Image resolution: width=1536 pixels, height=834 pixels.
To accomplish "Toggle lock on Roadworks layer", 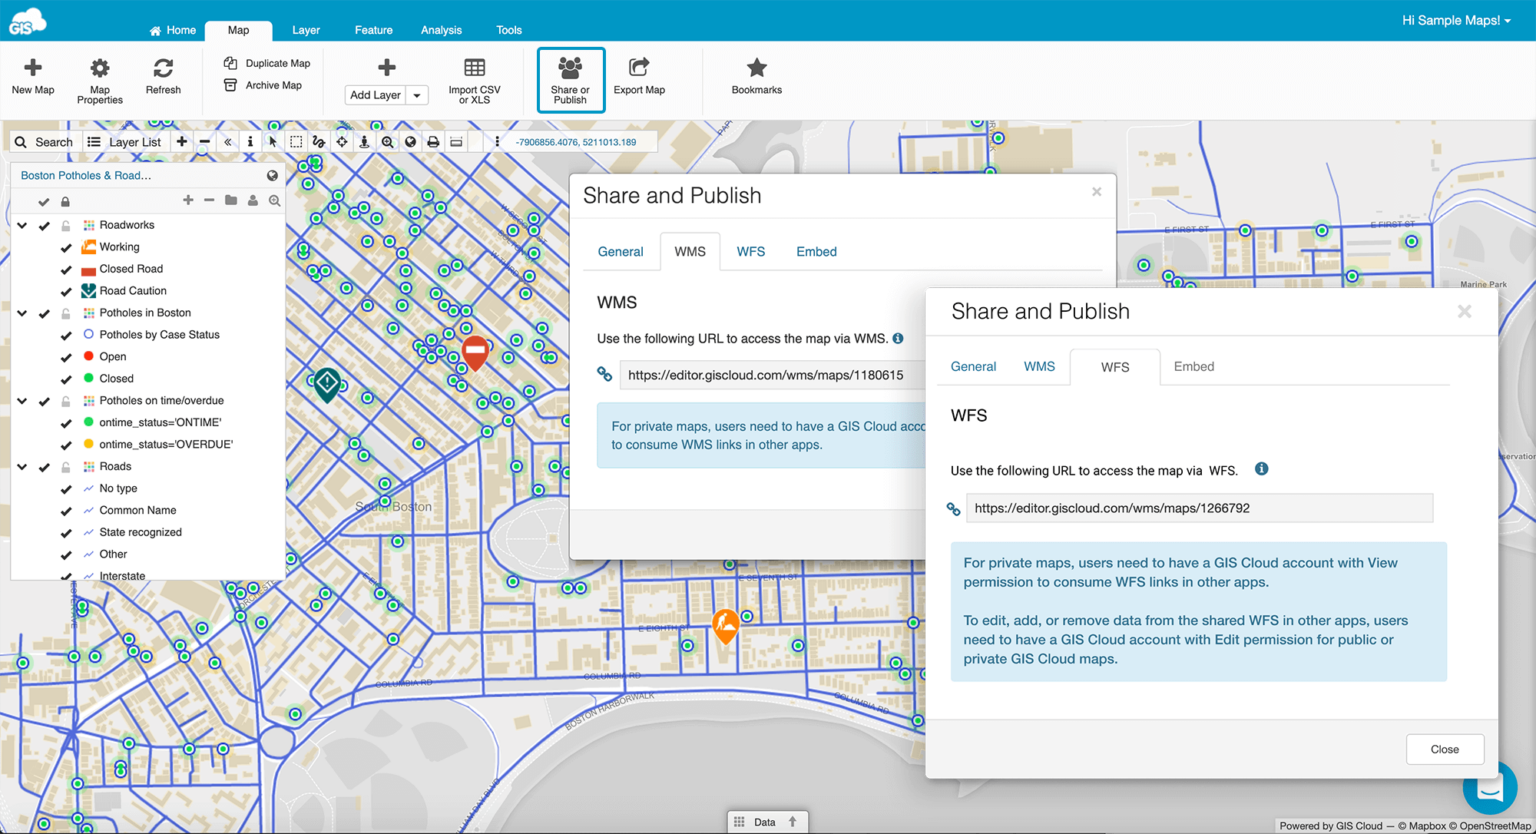I will (x=66, y=226).
